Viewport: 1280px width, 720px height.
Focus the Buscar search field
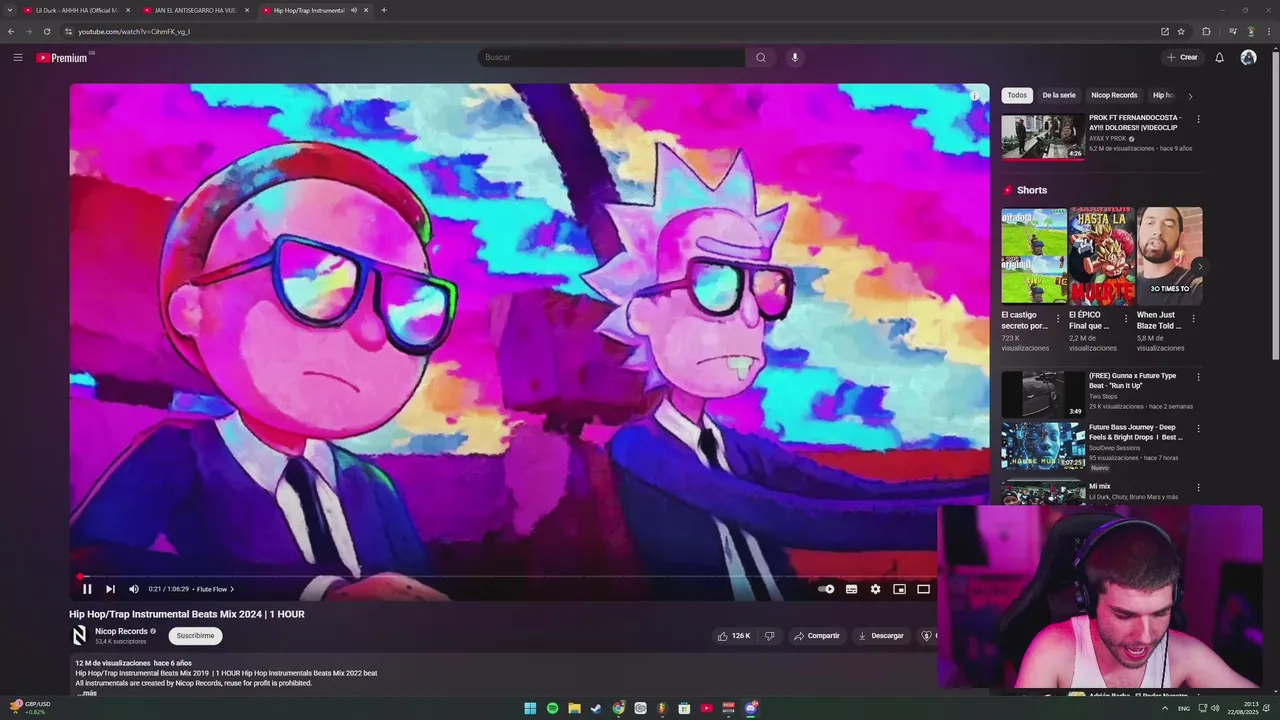click(612, 57)
